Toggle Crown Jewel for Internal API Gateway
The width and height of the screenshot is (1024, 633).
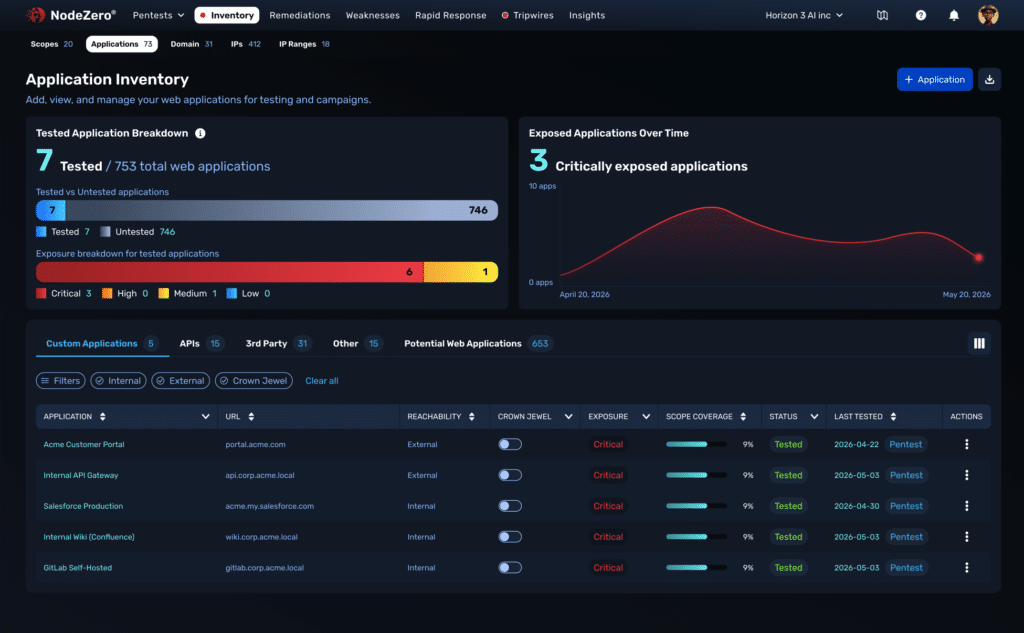[x=510, y=475]
